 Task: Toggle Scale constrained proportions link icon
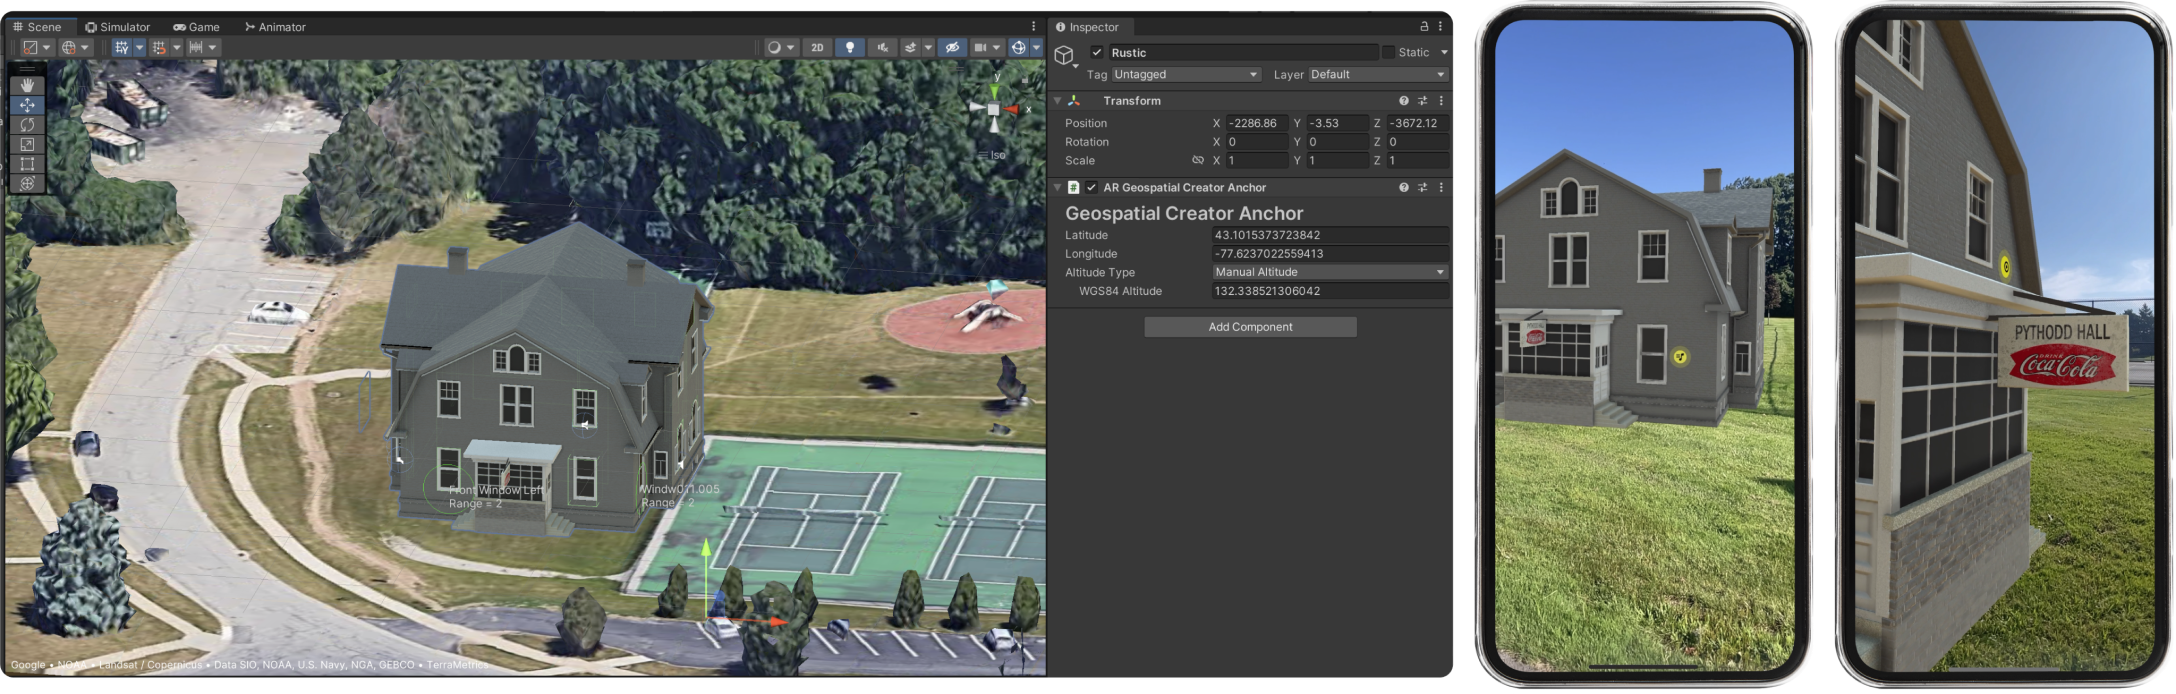1197,160
